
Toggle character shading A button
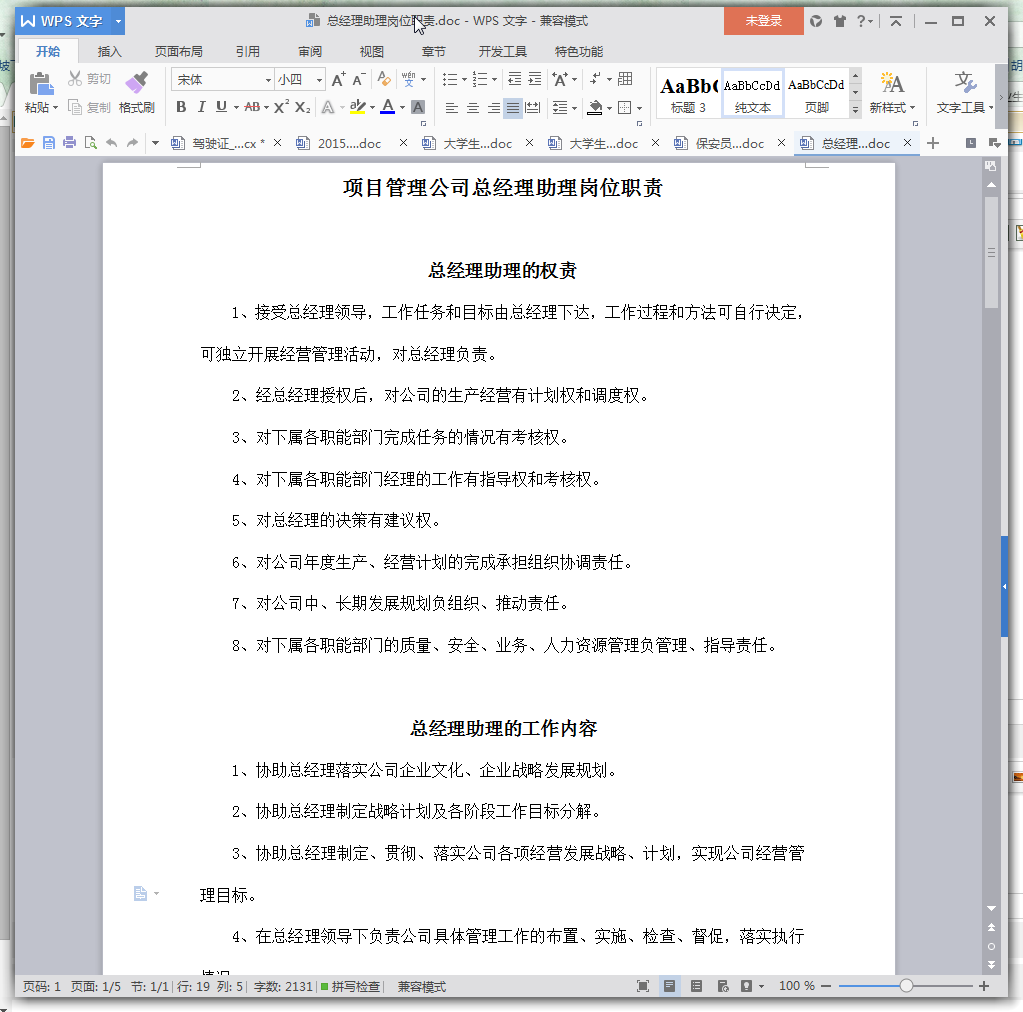tap(418, 107)
